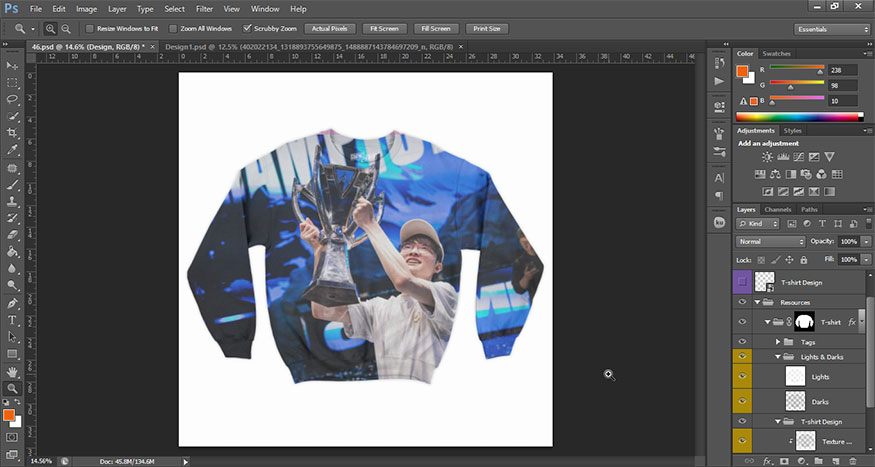The image size is (875, 467).
Task: Click the color spectrum ramp
Action: coord(800,117)
